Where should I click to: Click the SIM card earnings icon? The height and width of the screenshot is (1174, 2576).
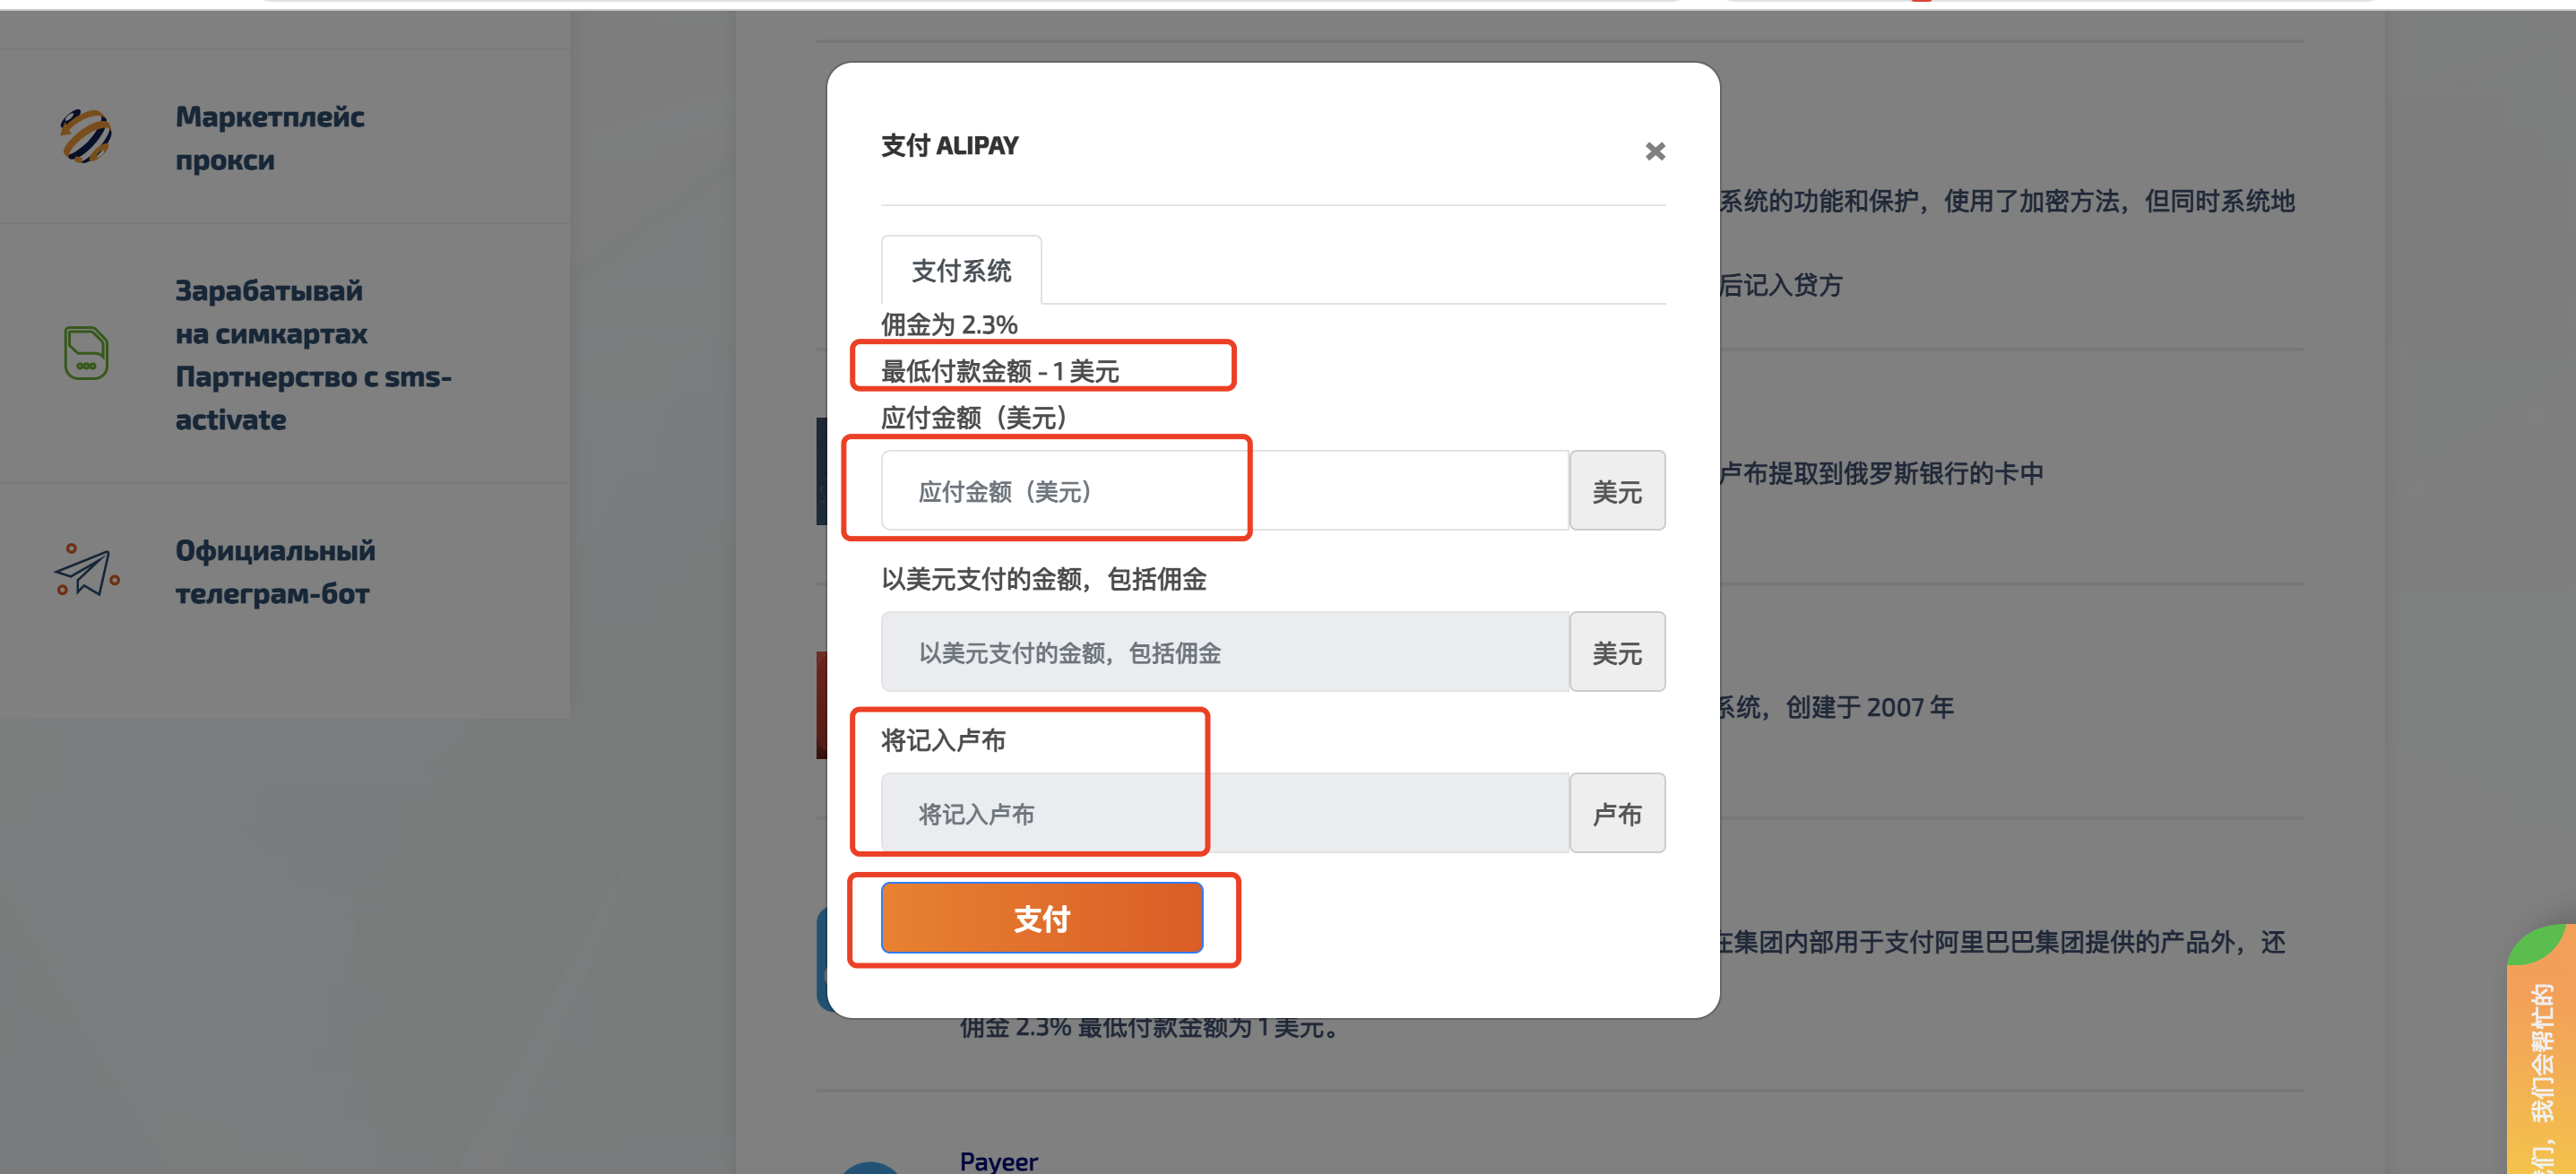86,353
